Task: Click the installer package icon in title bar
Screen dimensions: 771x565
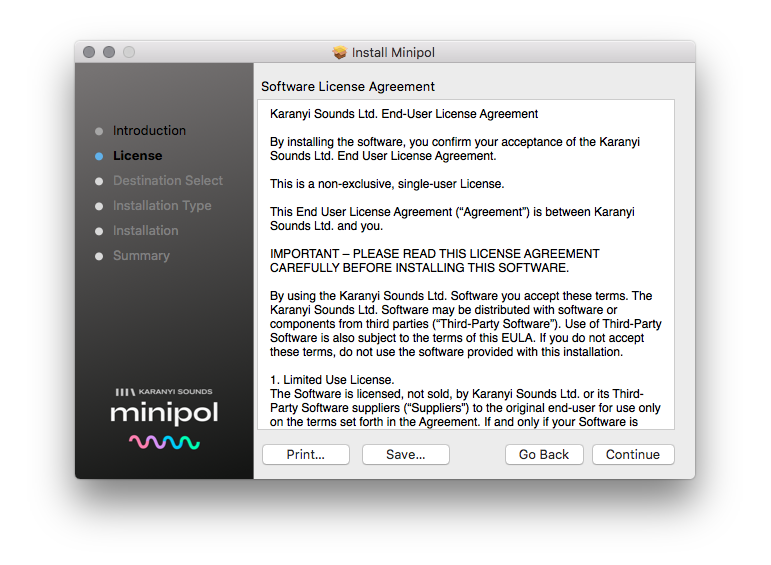Action: pos(340,52)
